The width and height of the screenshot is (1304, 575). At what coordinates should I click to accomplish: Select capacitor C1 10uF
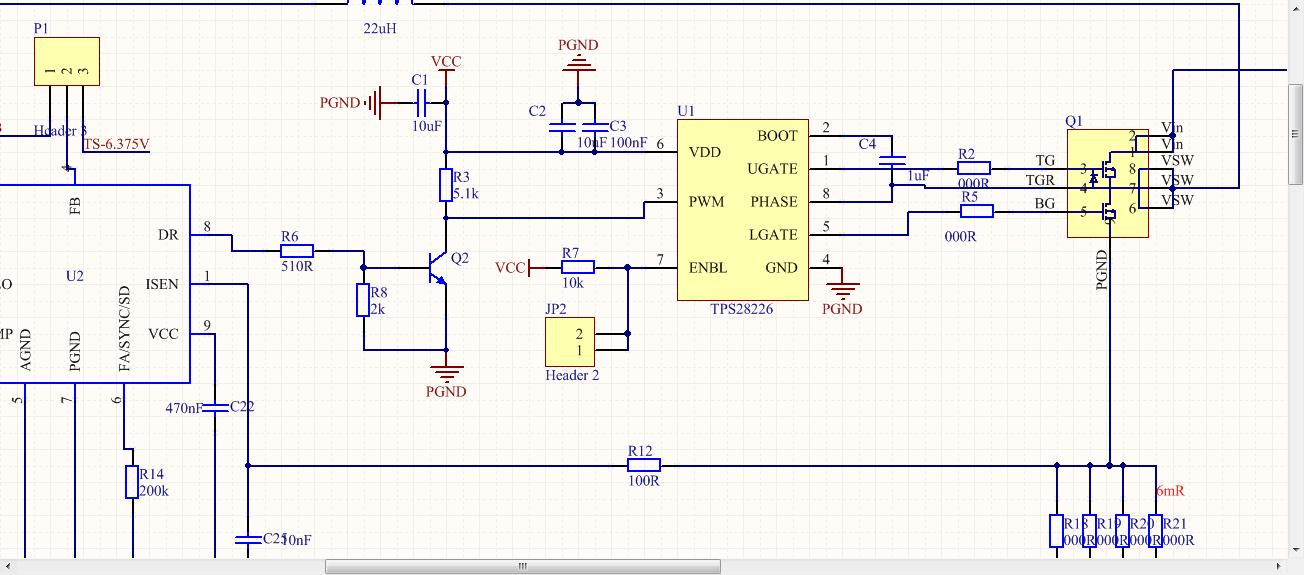pos(421,101)
